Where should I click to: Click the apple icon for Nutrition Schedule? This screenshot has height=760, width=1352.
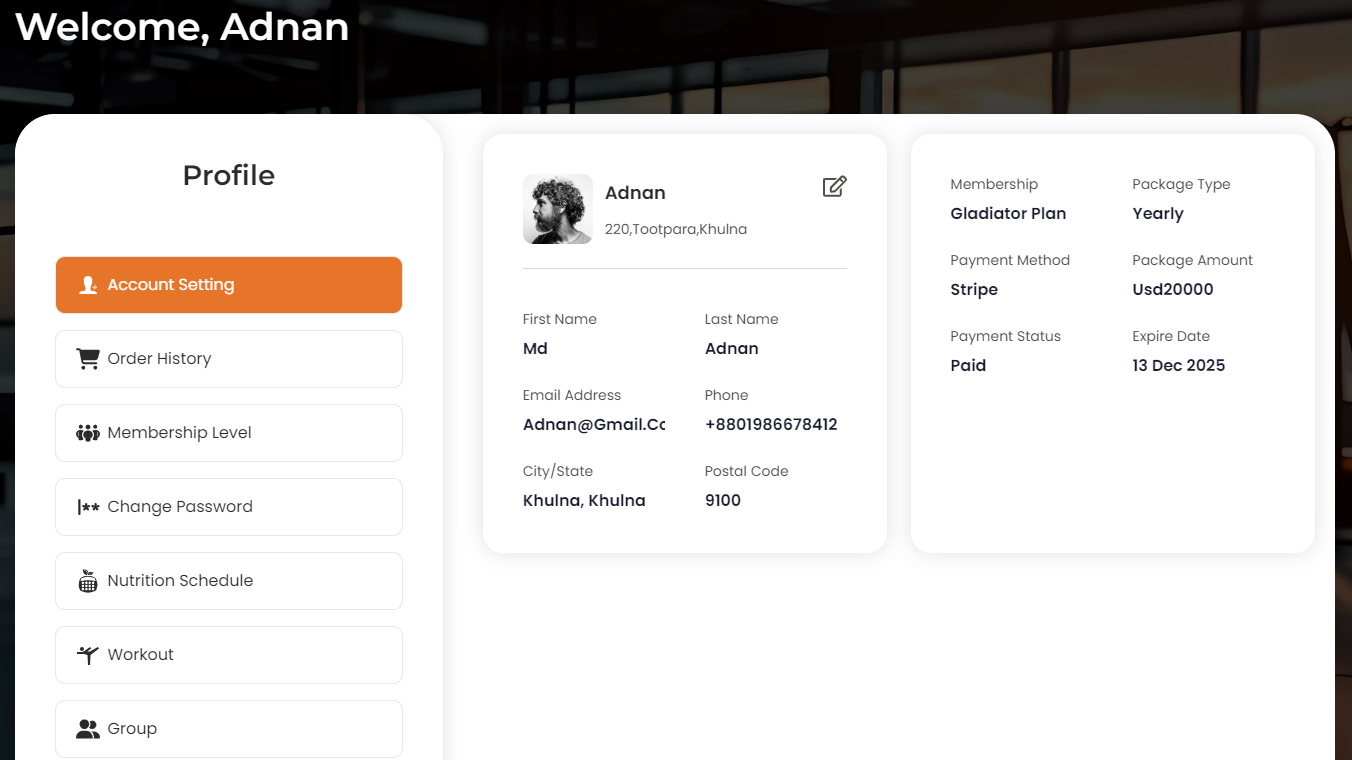(88, 581)
